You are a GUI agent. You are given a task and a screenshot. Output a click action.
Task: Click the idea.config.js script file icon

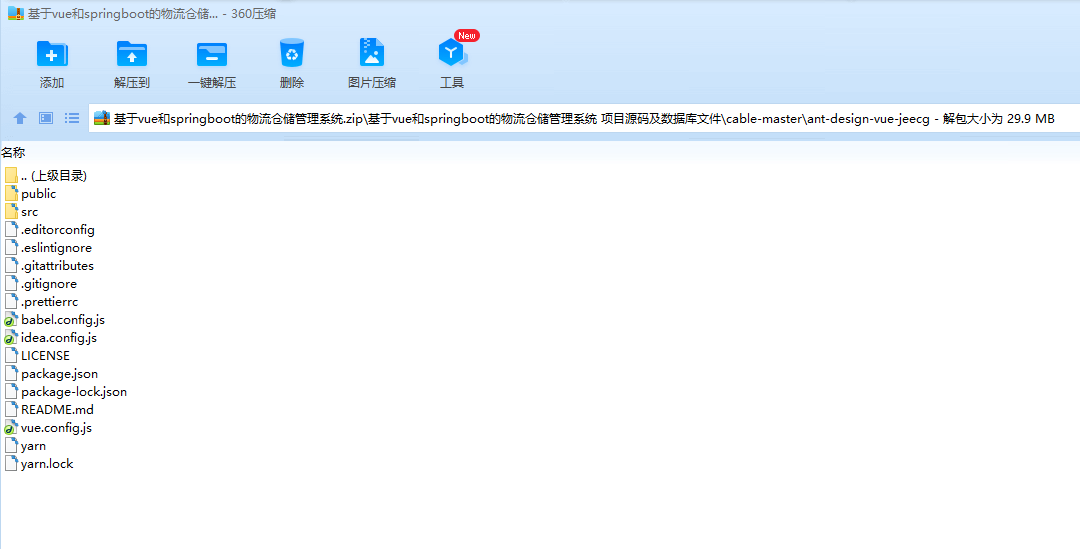11,338
